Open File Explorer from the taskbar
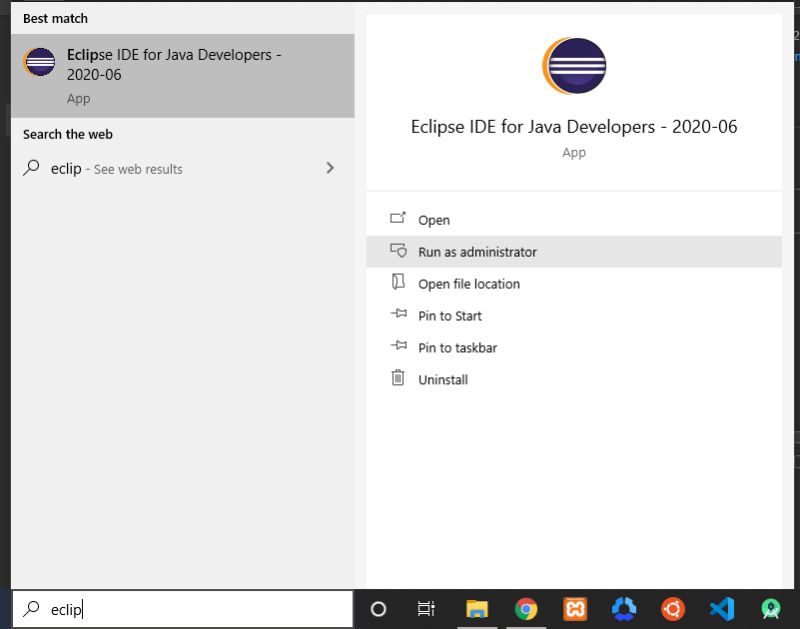 (x=477, y=607)
